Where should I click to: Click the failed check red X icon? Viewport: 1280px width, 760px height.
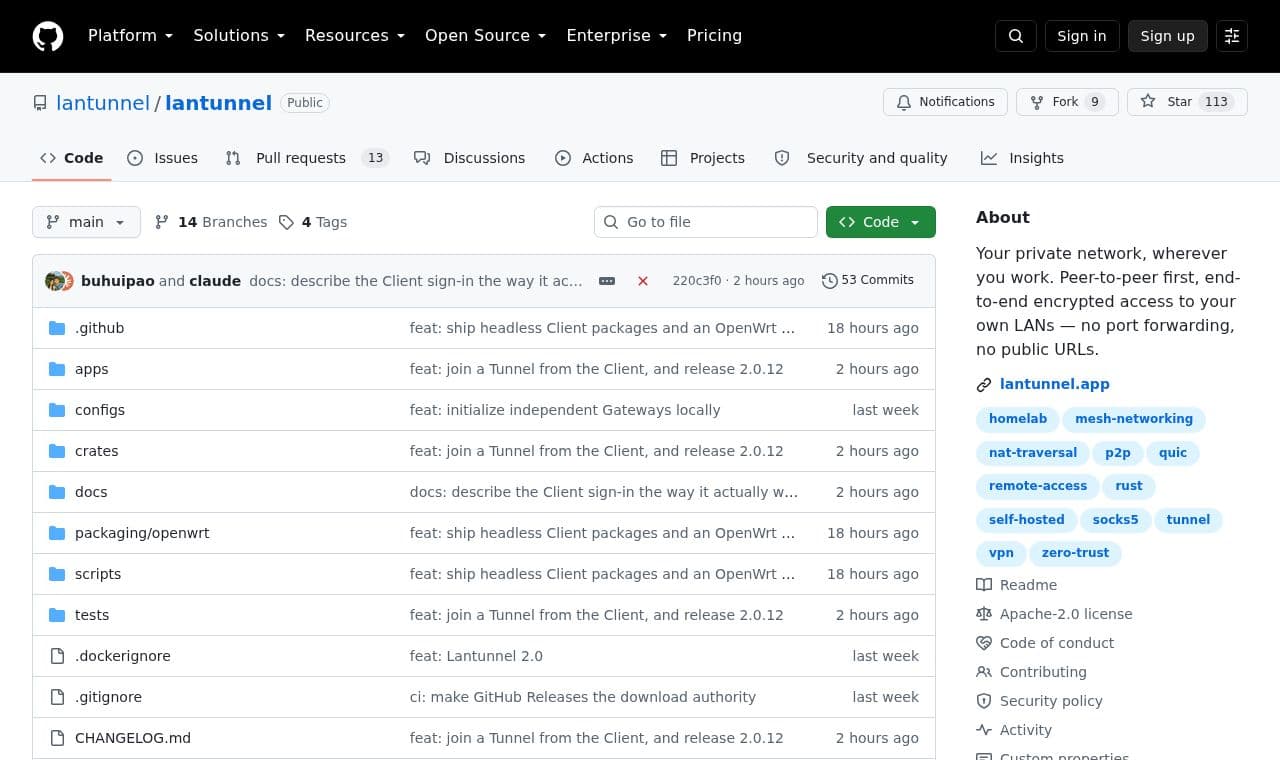coord(643,281)
